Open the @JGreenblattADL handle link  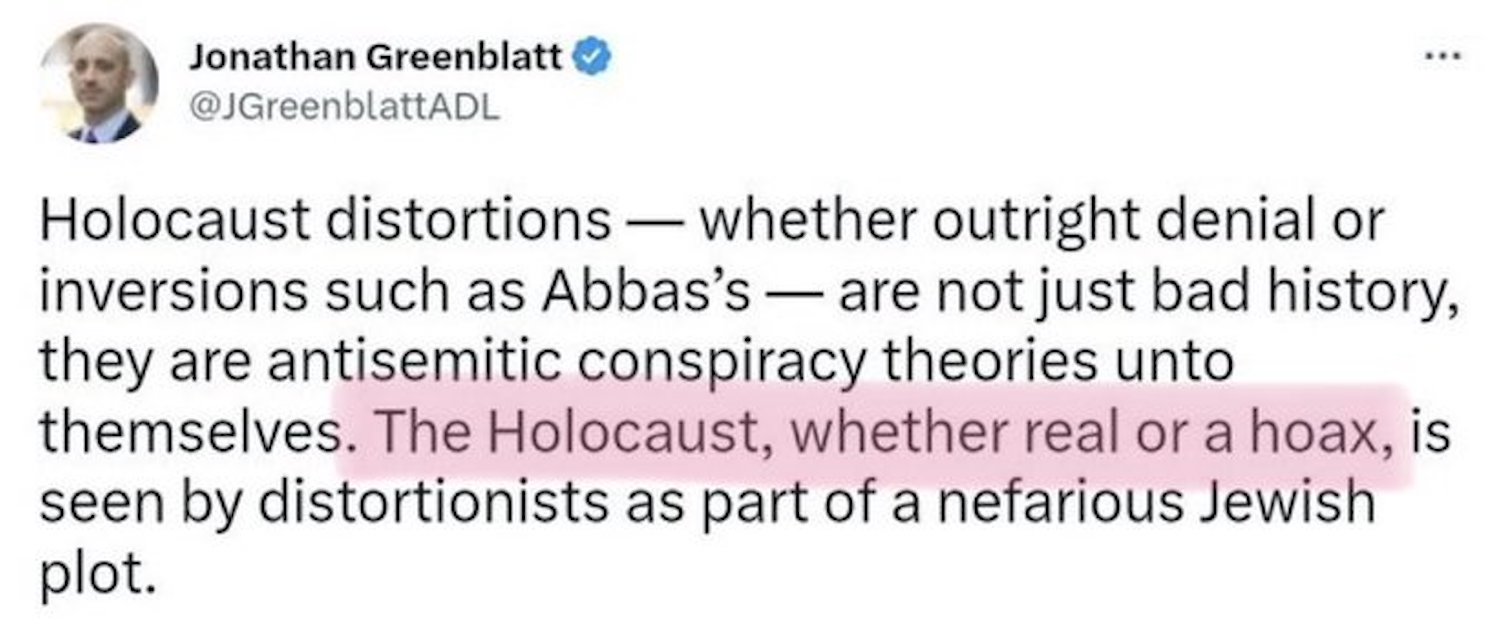338,109
